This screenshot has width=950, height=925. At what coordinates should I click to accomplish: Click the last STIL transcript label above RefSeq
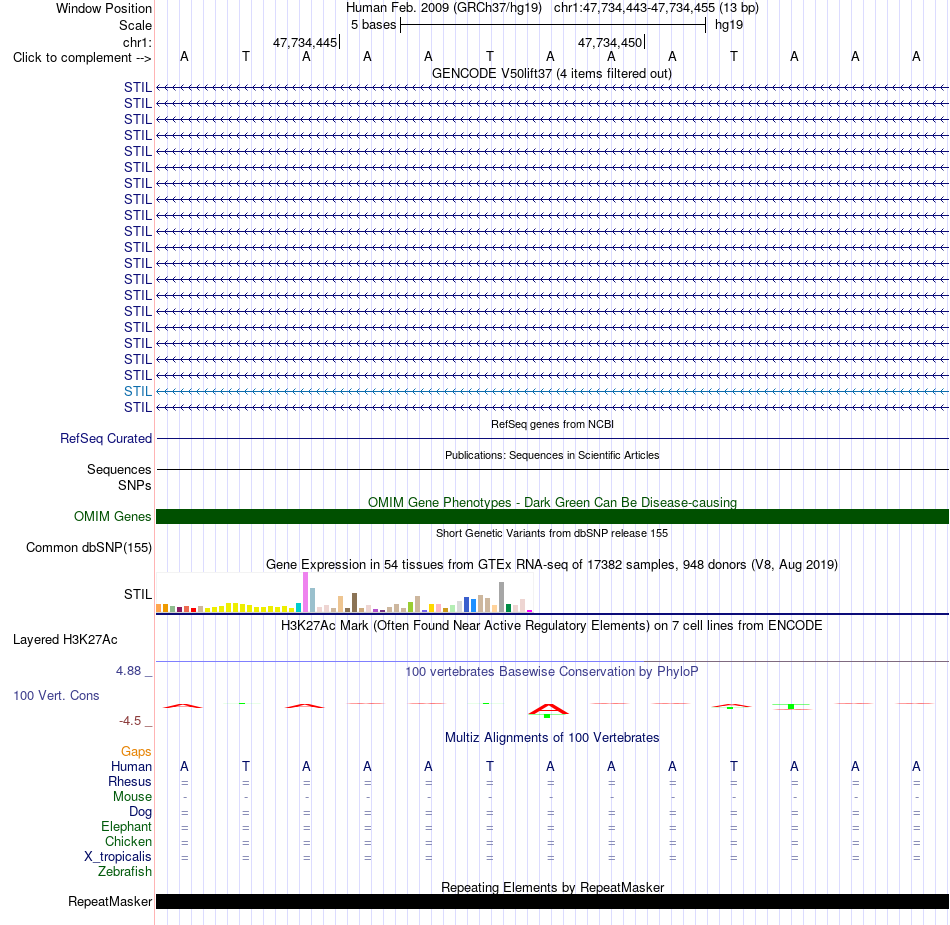[x=138, y=407]
